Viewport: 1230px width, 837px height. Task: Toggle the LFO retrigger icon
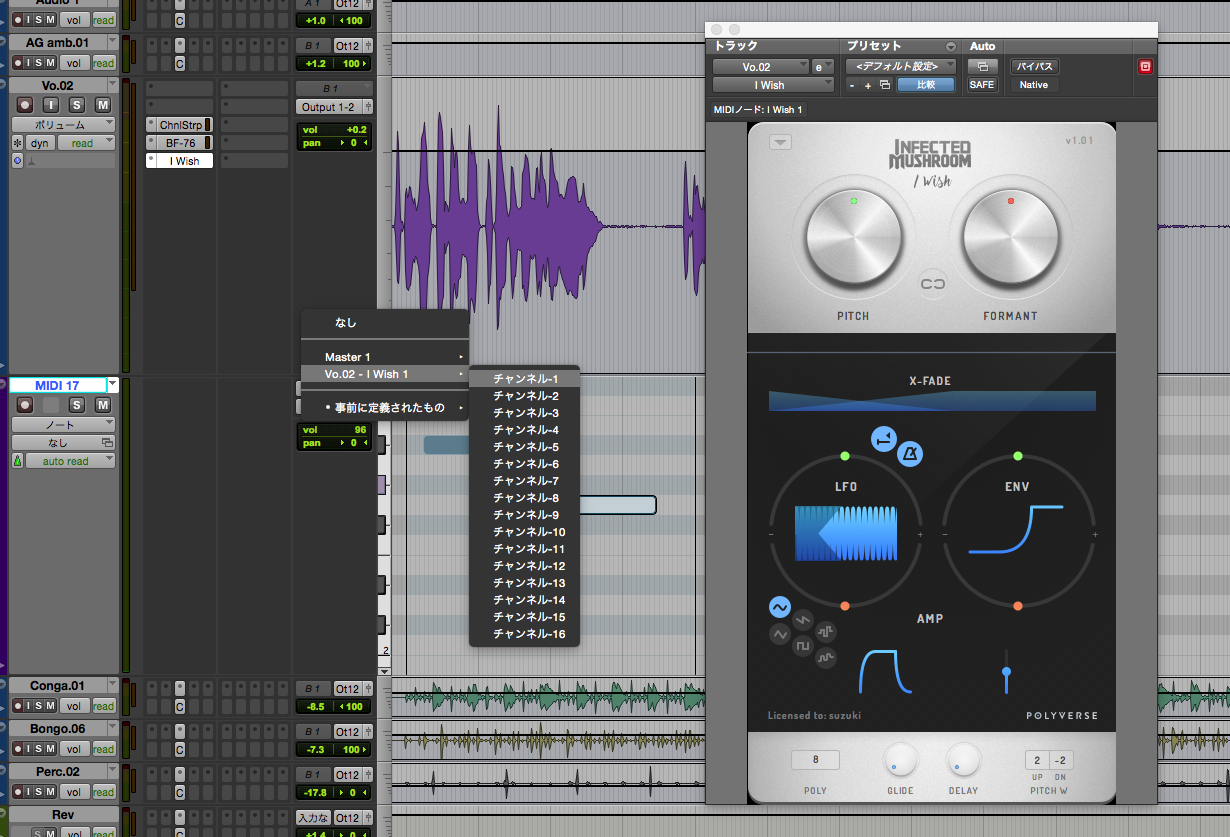[x=883, y=438]
